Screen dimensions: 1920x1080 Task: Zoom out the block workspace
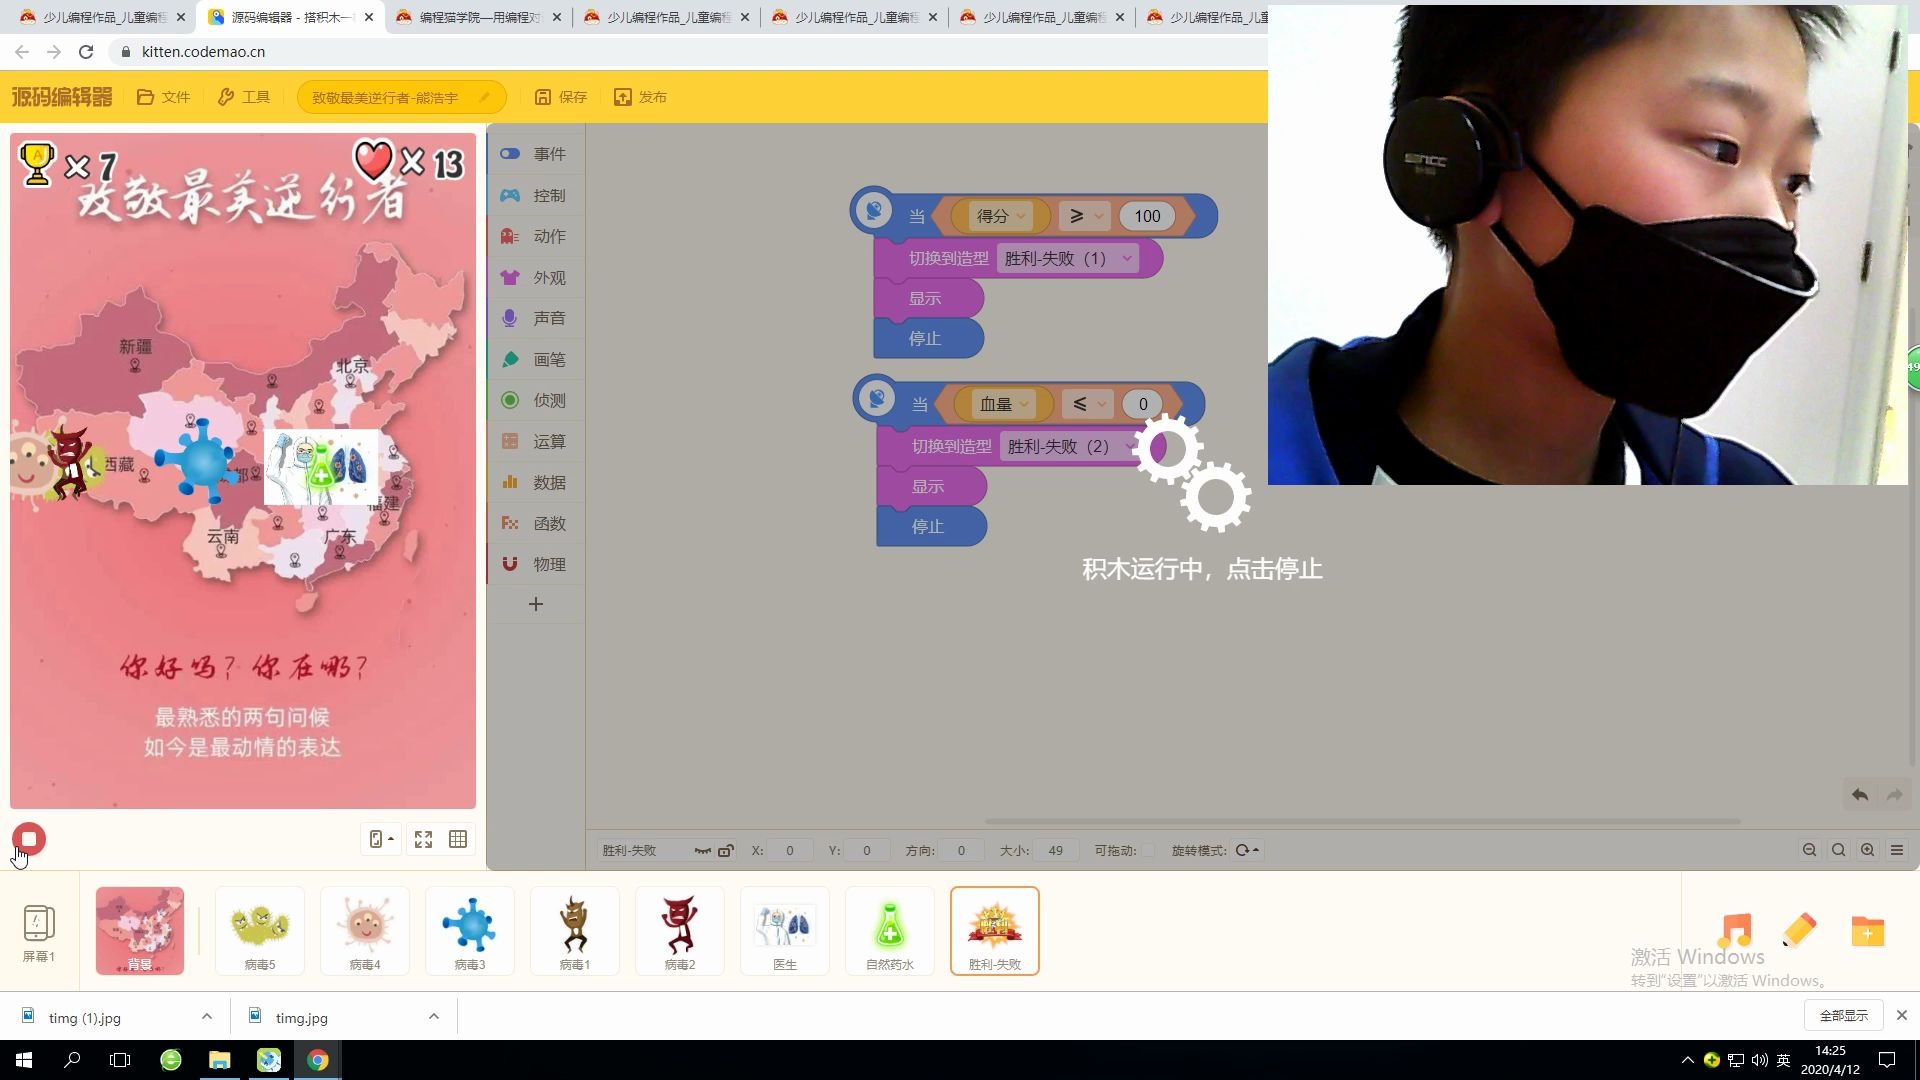(x=1809, y=850)
